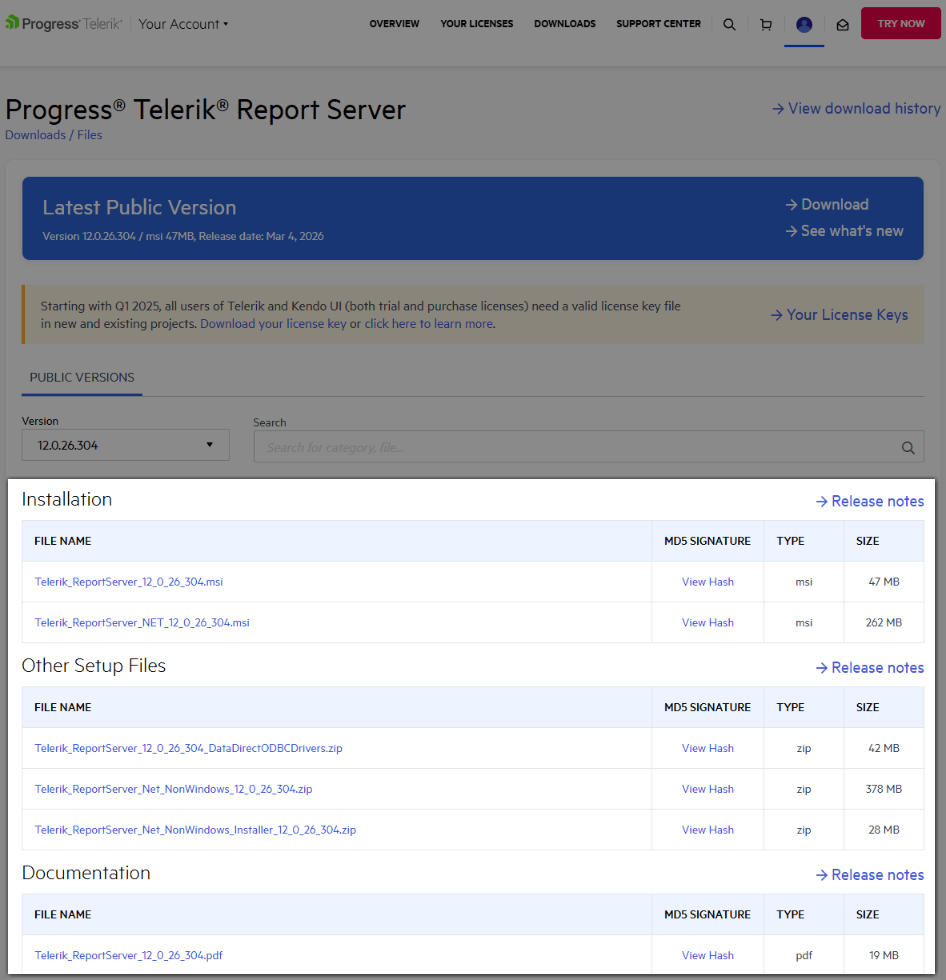Click the magnifier icon in the file search field

(908, 447)
